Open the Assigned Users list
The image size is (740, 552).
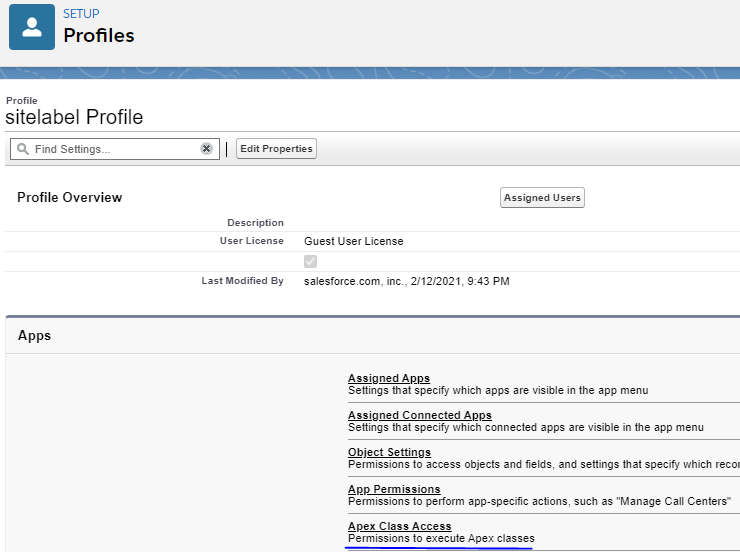click(542, 198)
